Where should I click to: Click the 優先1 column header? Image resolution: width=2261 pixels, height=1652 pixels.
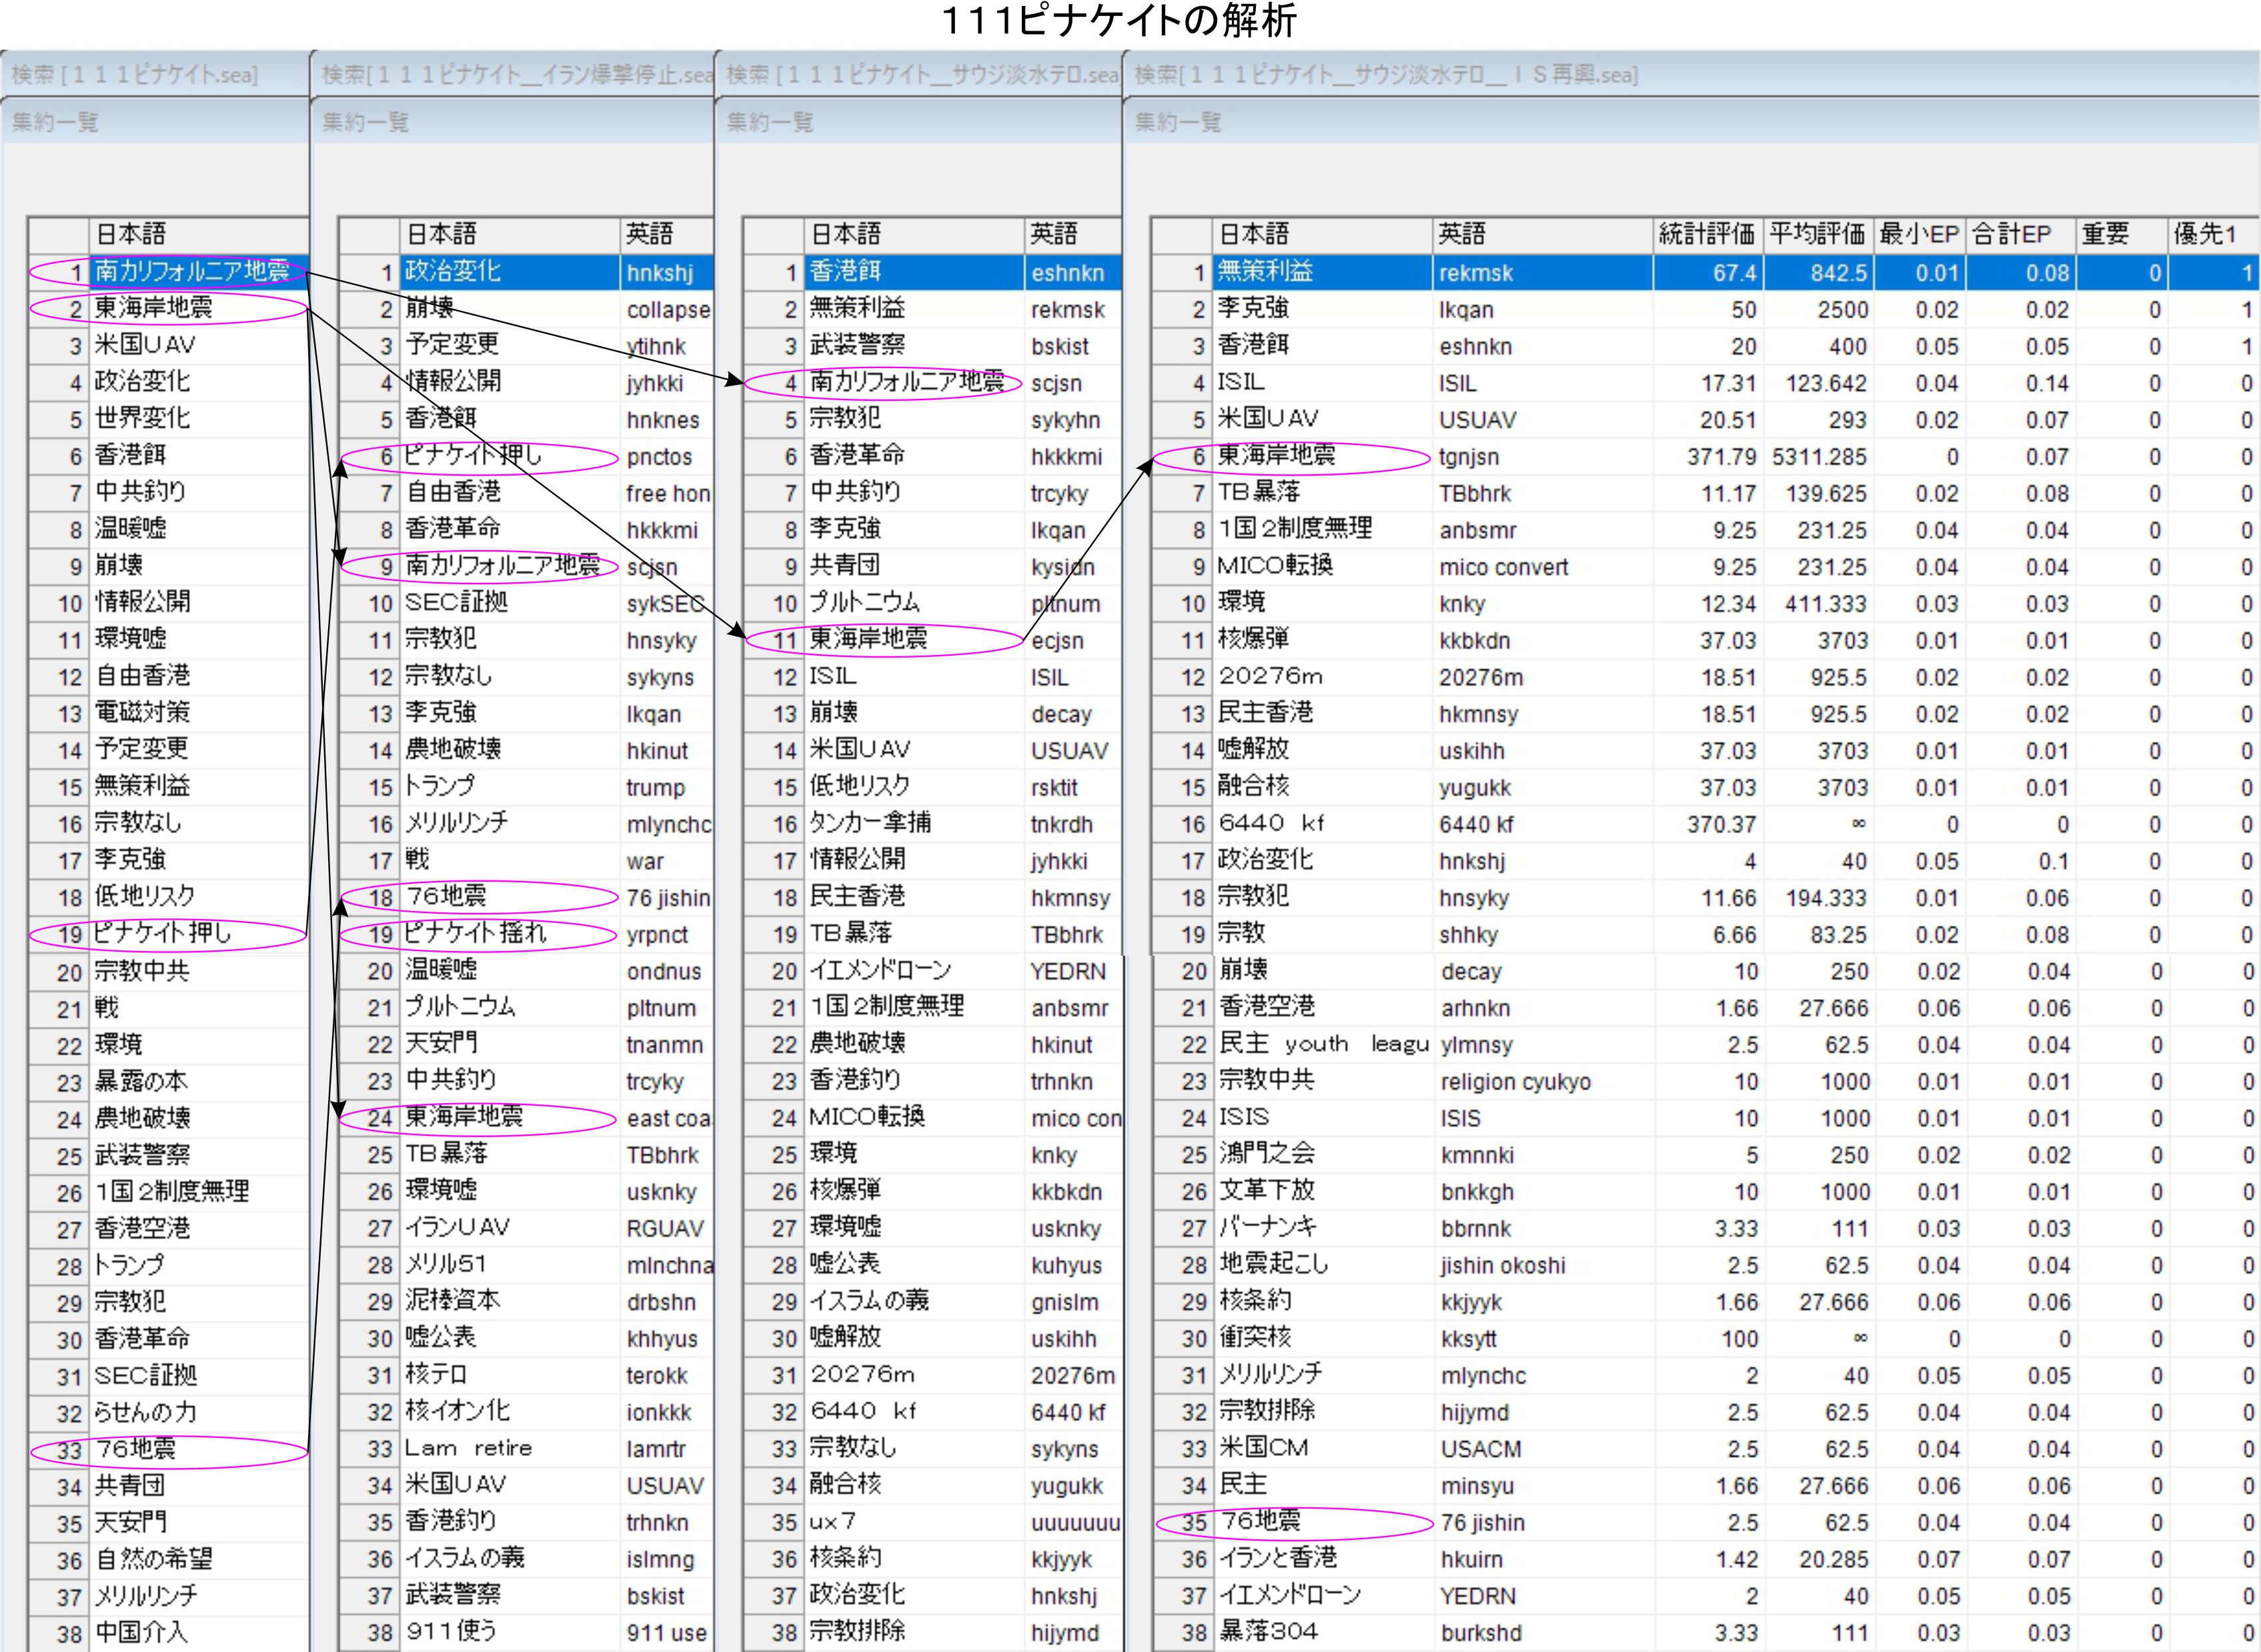click(2204, 234)
